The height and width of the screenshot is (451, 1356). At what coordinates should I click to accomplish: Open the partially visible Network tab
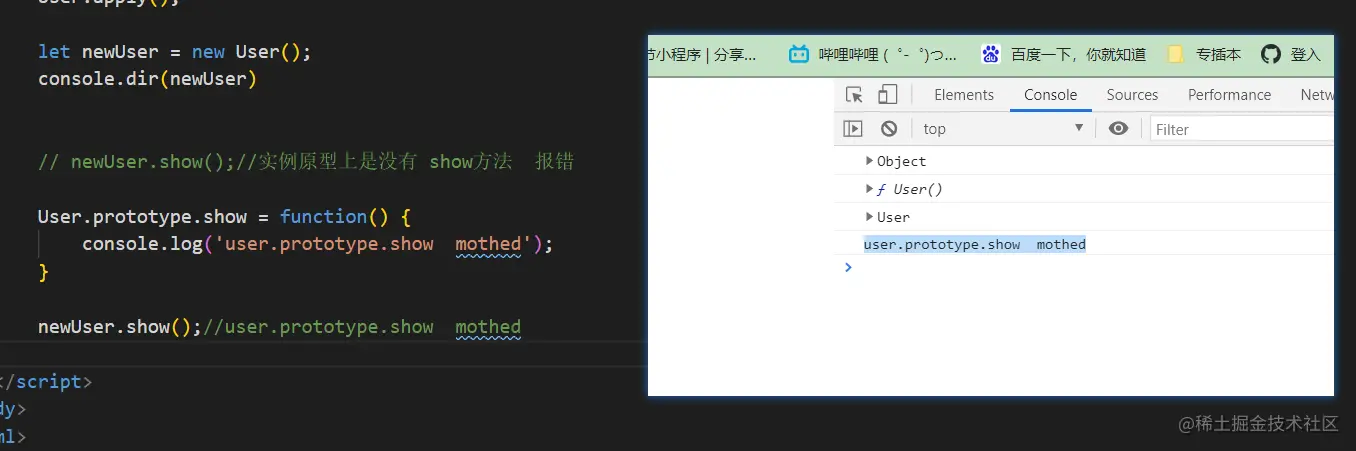[x=1316, y=95]
